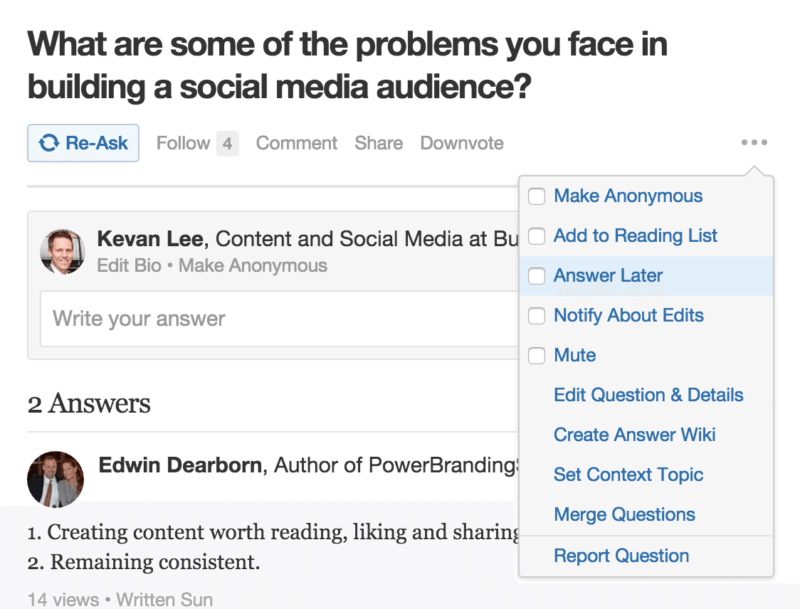The width and height of the screenshot is (800, 609).
Task: Click Kevan Lee's profile picture
Action: 62,251
